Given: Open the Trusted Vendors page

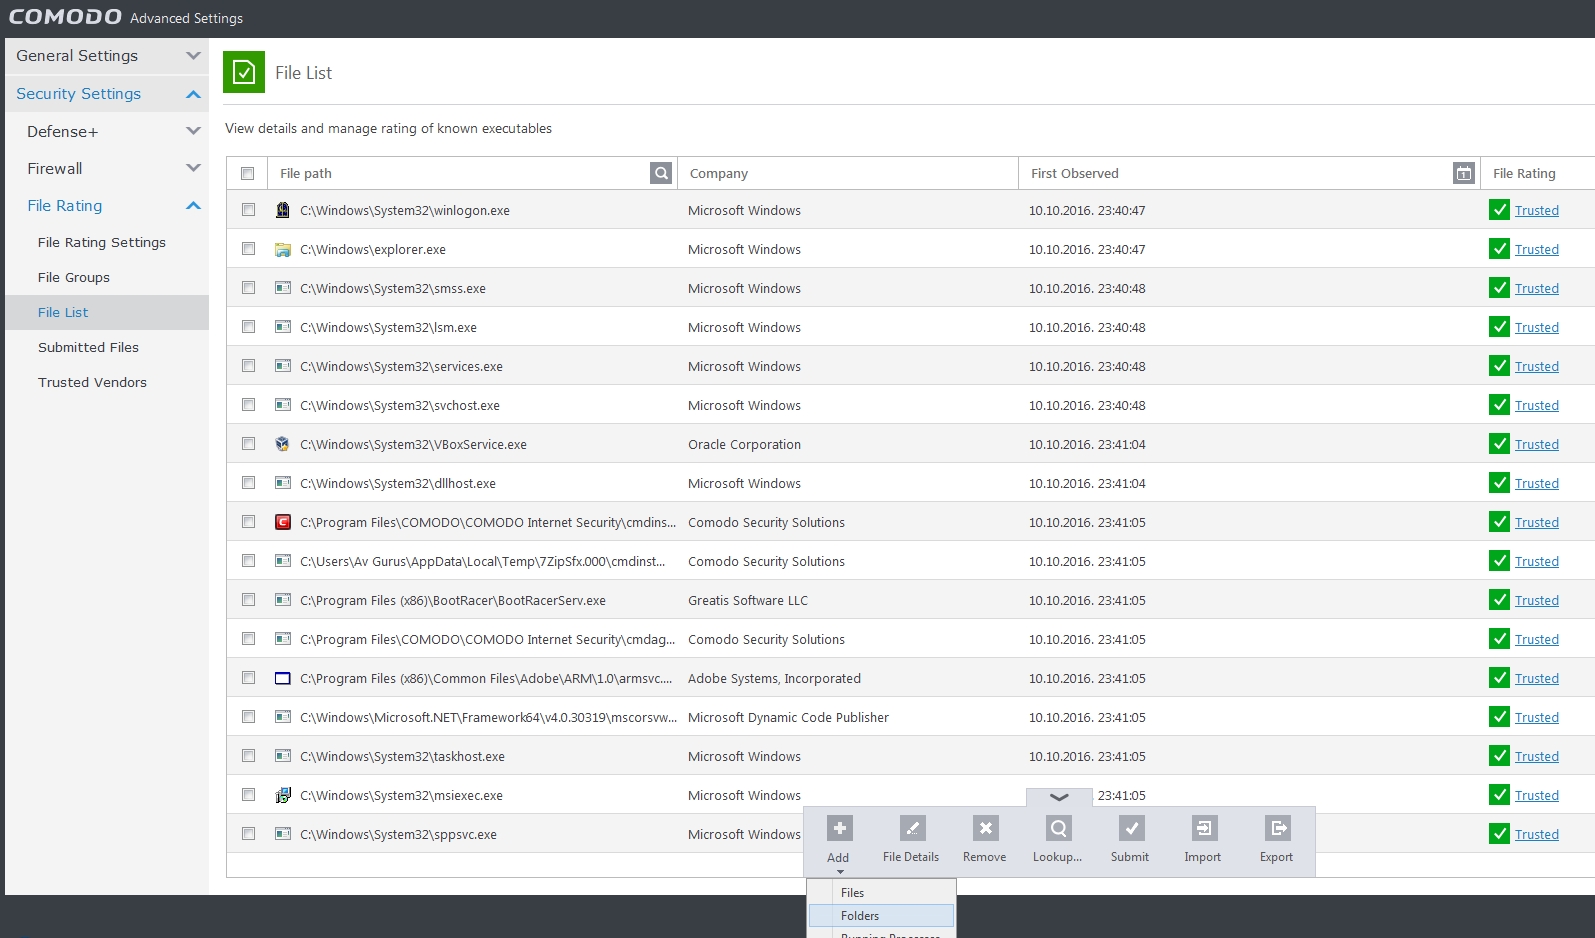Looking at the screenshot, I should 92,382.
